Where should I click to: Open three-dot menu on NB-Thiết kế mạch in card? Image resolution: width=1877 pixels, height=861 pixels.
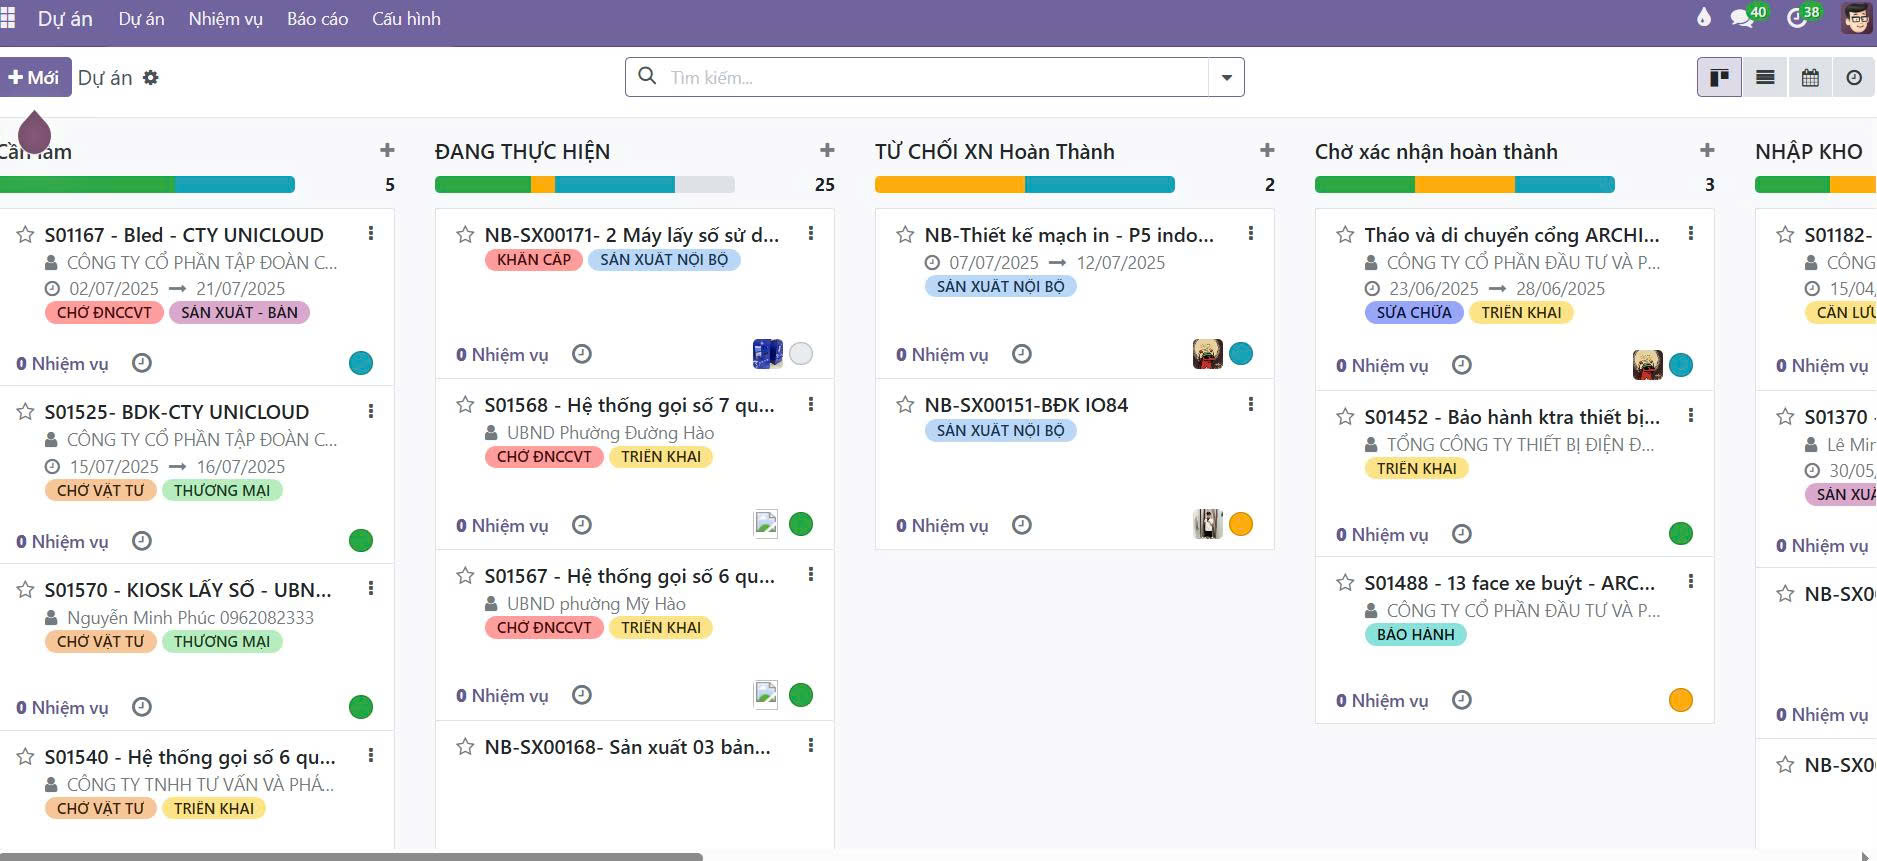click(1251, 234)
